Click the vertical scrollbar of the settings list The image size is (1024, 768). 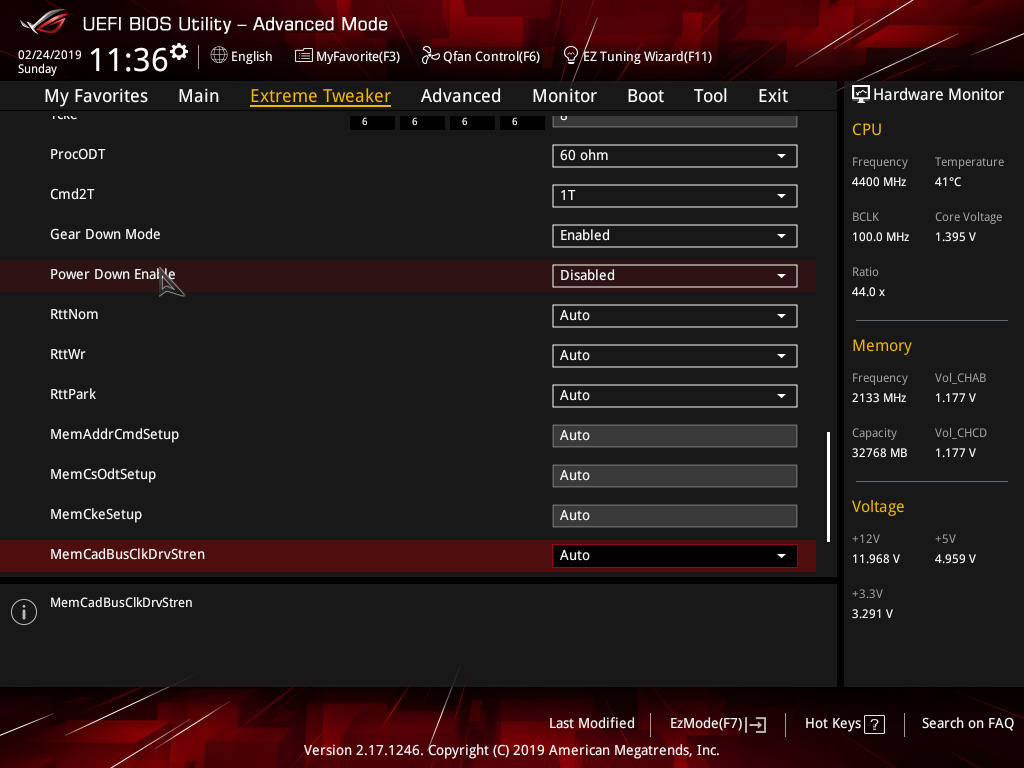[x=828, y=487]
